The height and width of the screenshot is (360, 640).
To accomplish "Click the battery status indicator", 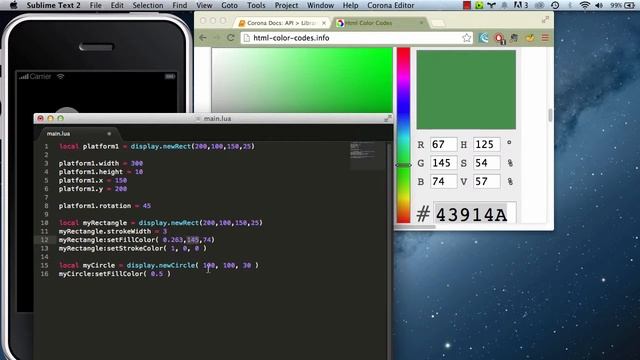I will coord(622,5).
